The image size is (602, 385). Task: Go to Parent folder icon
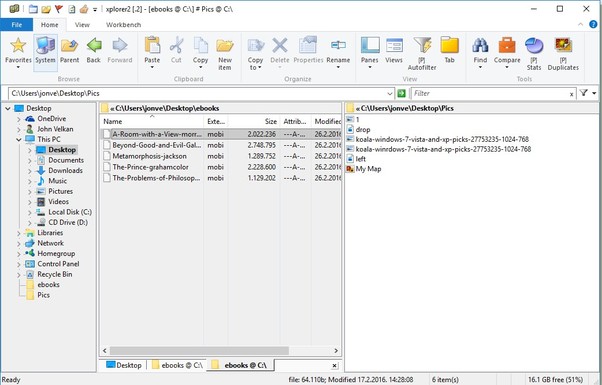[69, 46]
